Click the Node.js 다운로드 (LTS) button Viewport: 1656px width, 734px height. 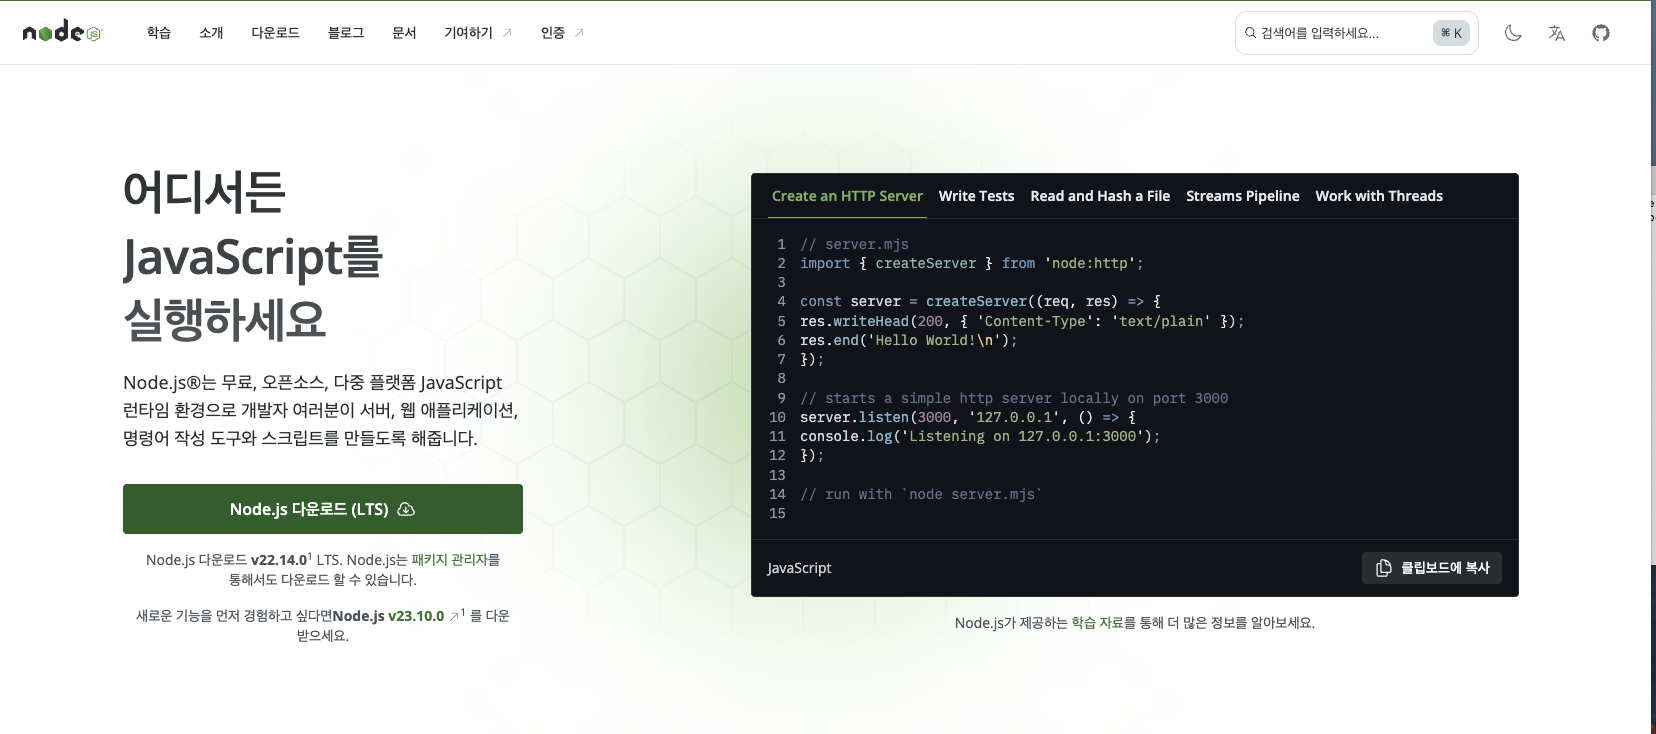coord(323,509)
